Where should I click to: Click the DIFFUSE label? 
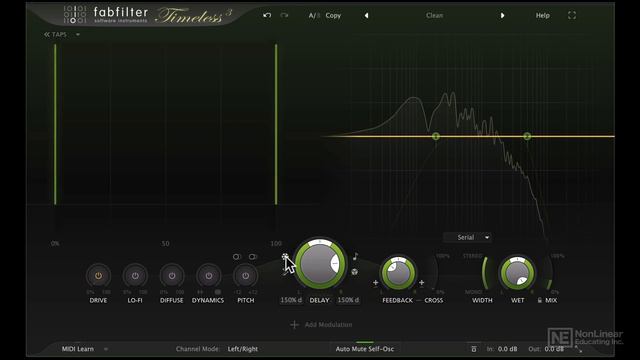[x=171, y=300]
